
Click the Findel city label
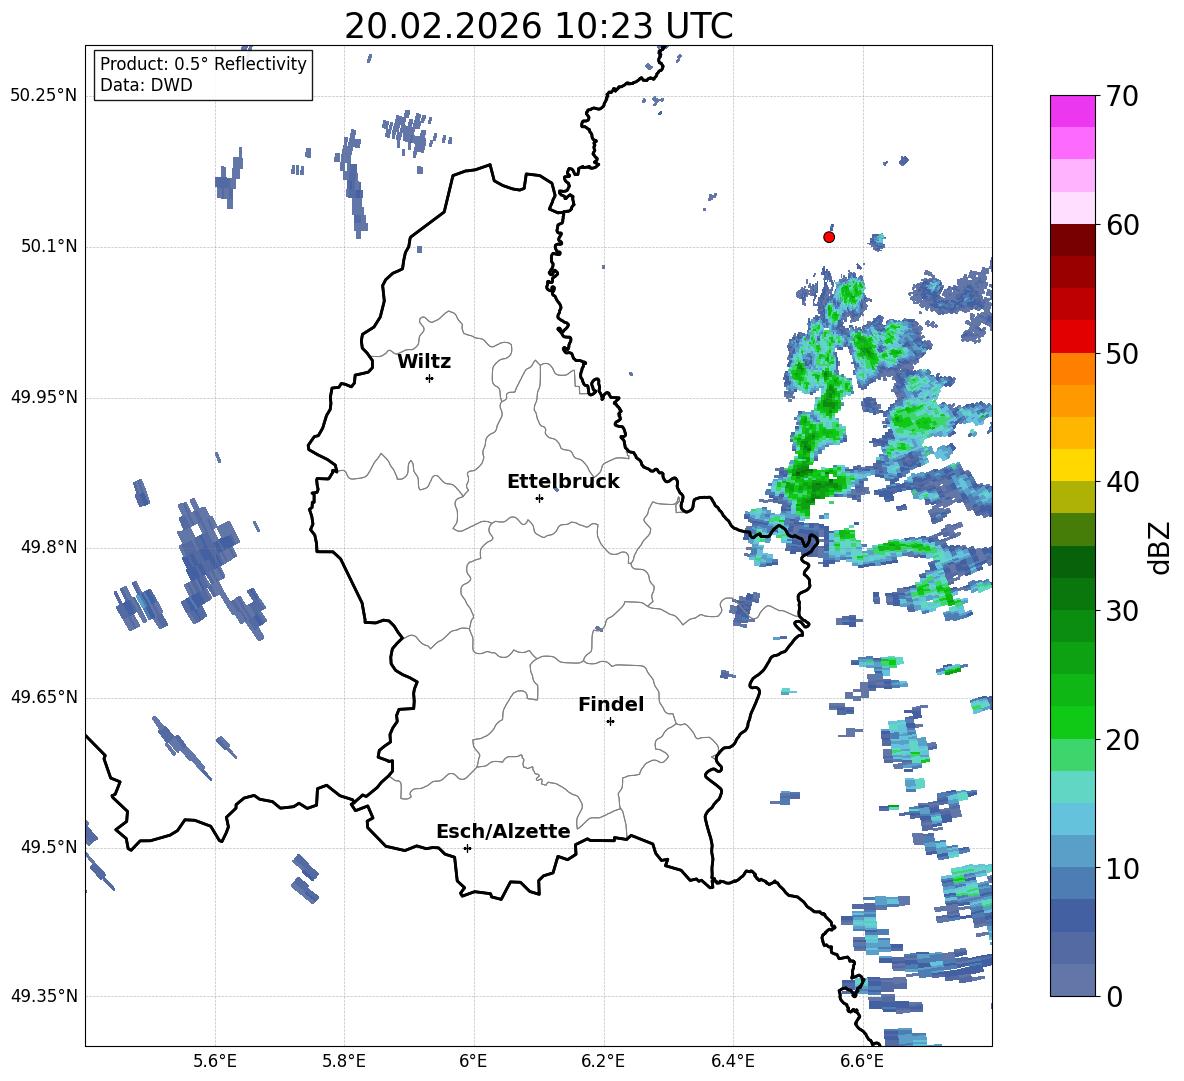[611, 705]
